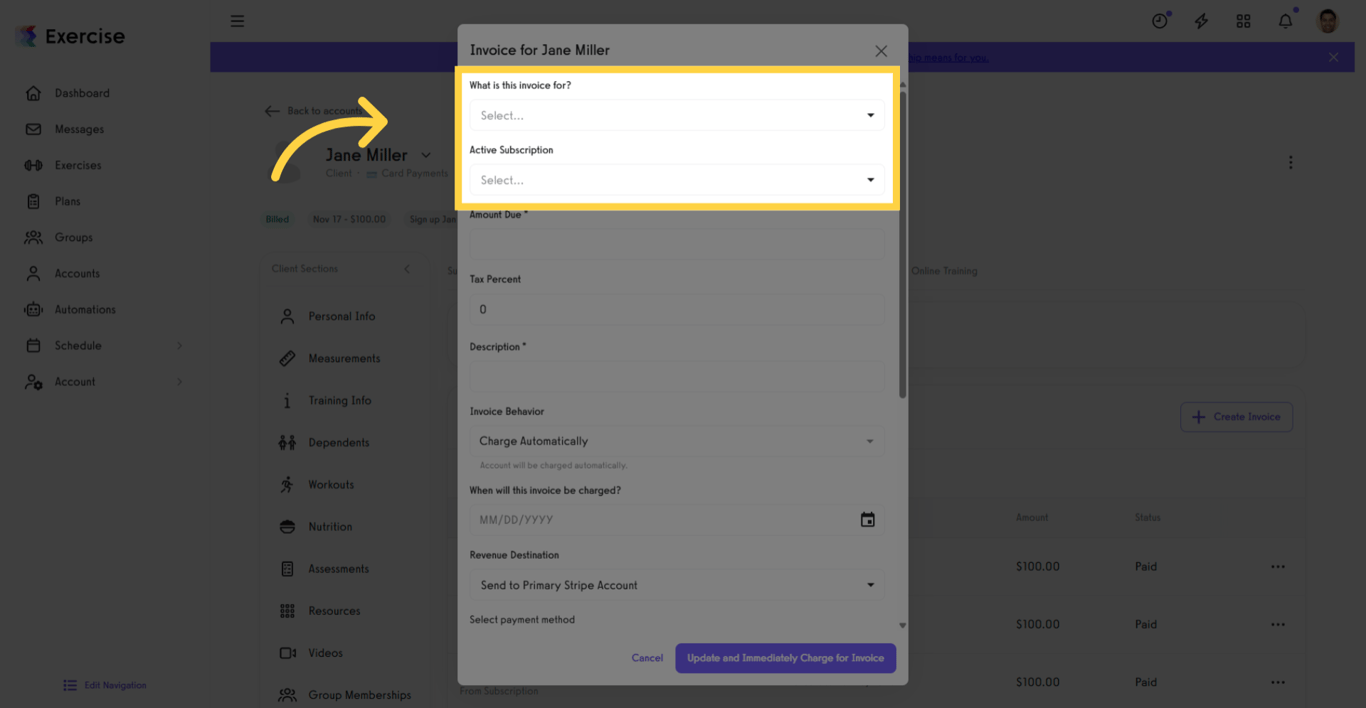Open the apps grid icon
The image size is (1366, 708).
click(1243, 21)
